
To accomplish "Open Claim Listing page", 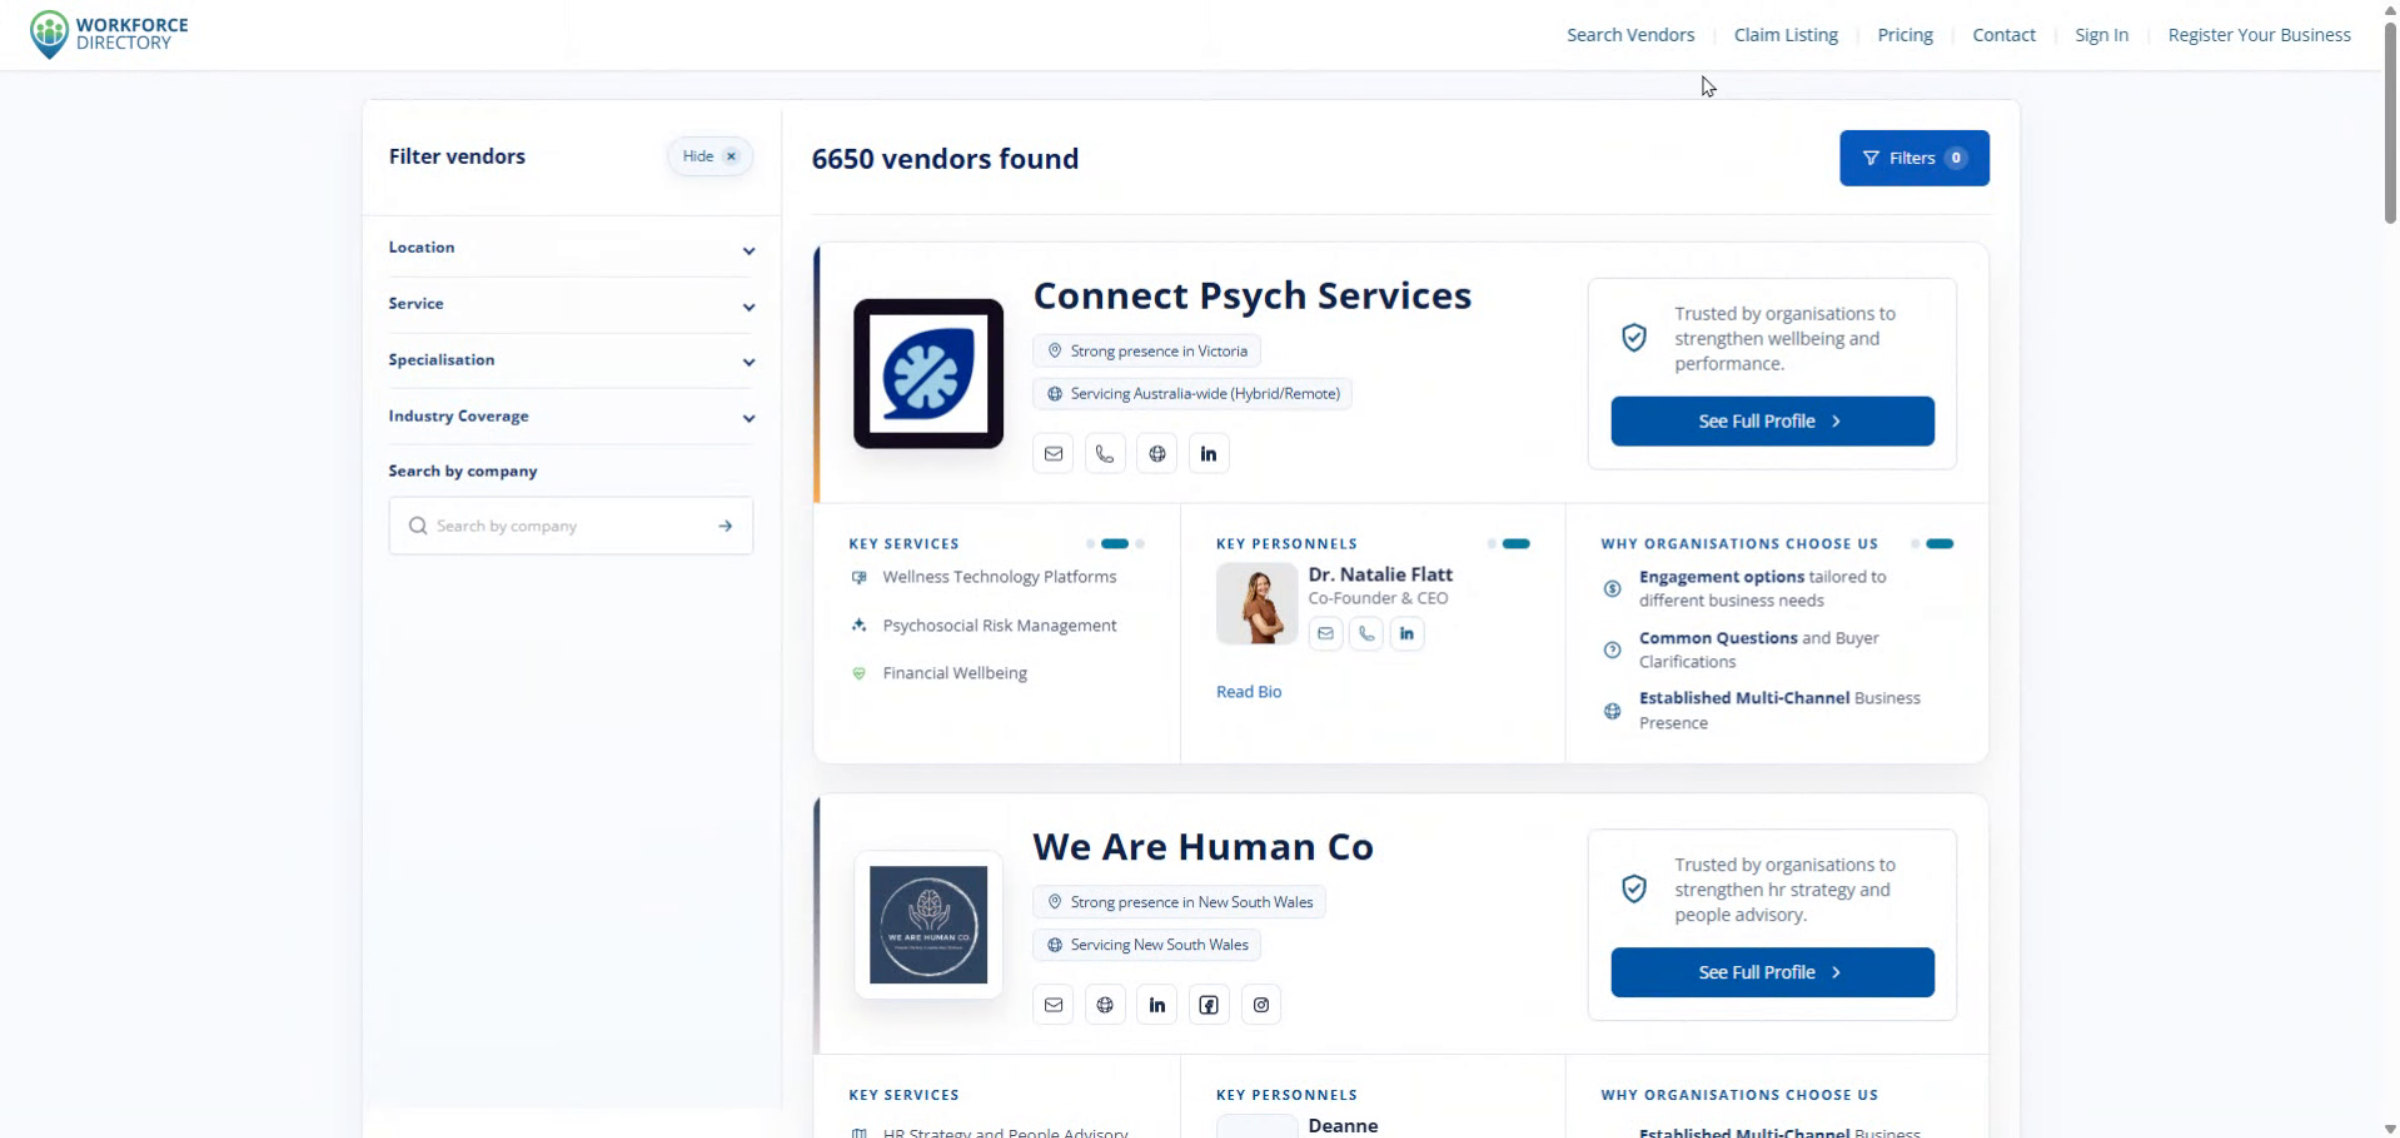I will (x=1786, y=35).
